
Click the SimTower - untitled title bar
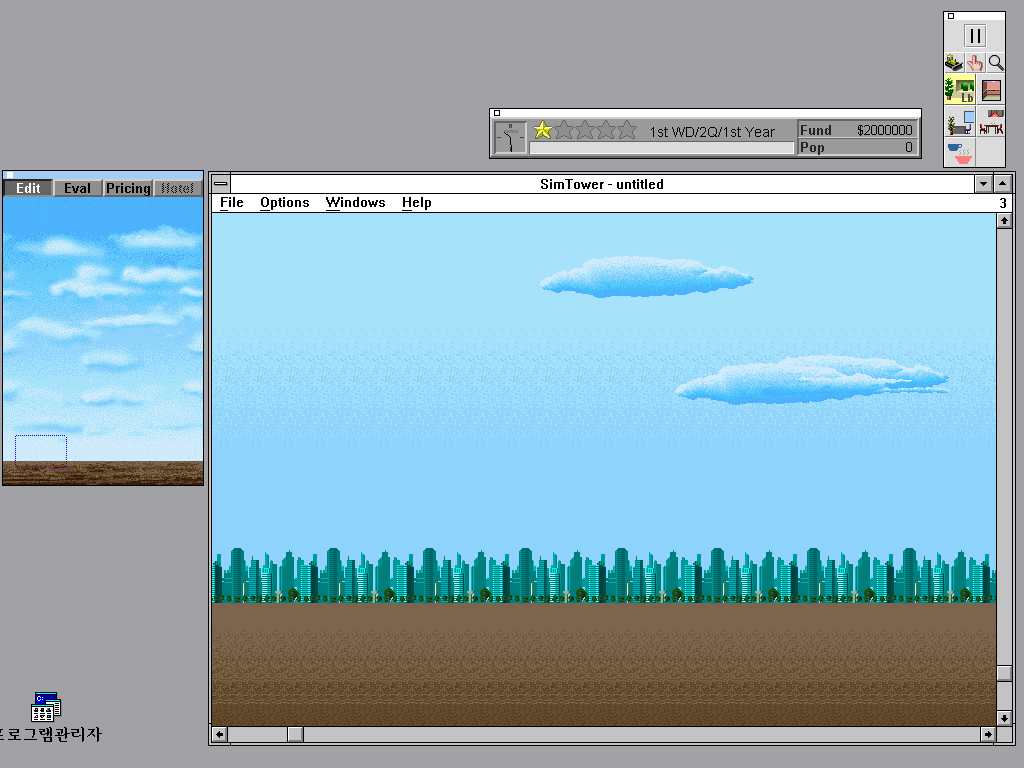601,184
